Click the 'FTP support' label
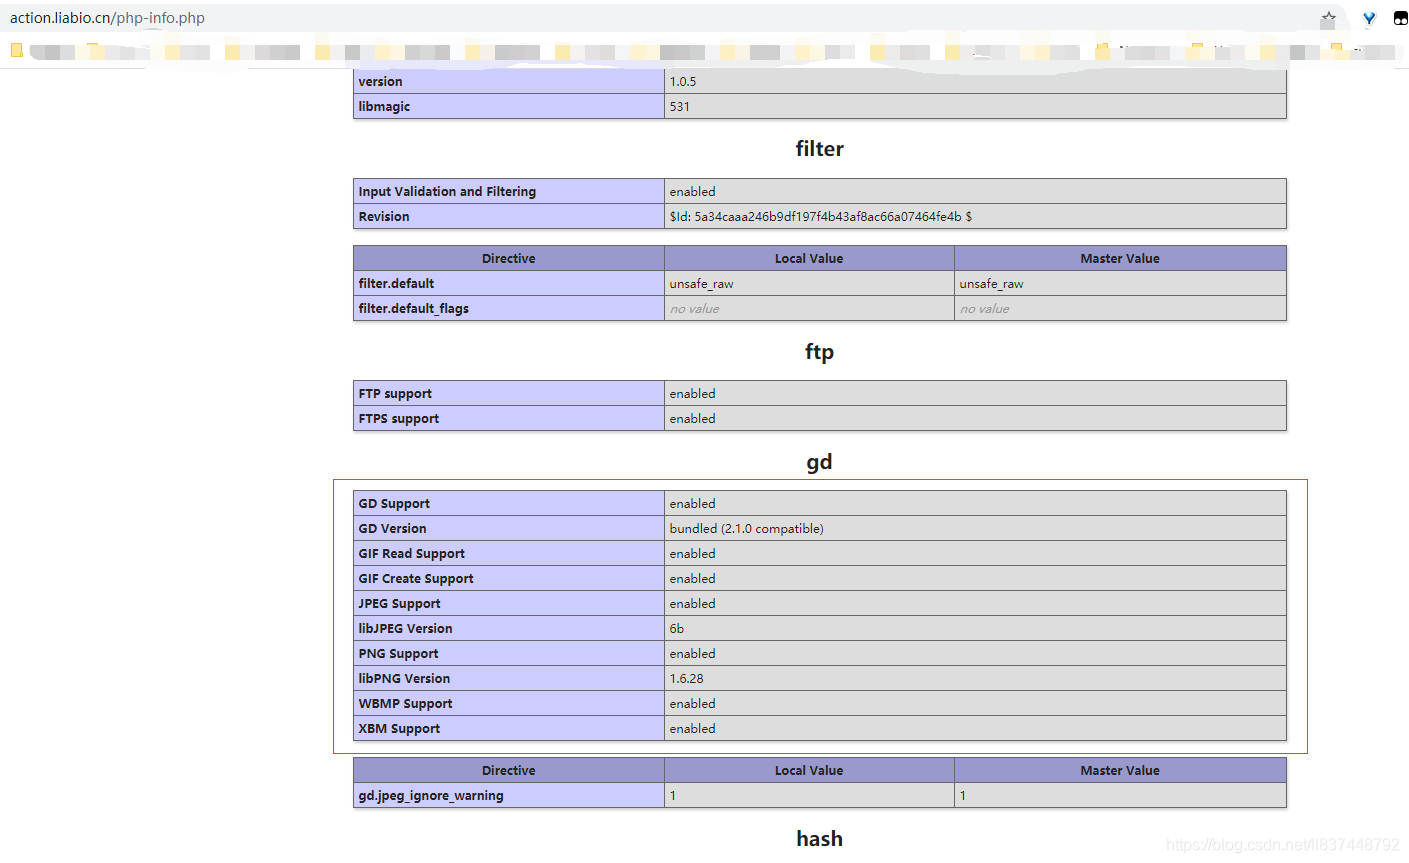The image size is (1409, 863). [x=395, y=394]
